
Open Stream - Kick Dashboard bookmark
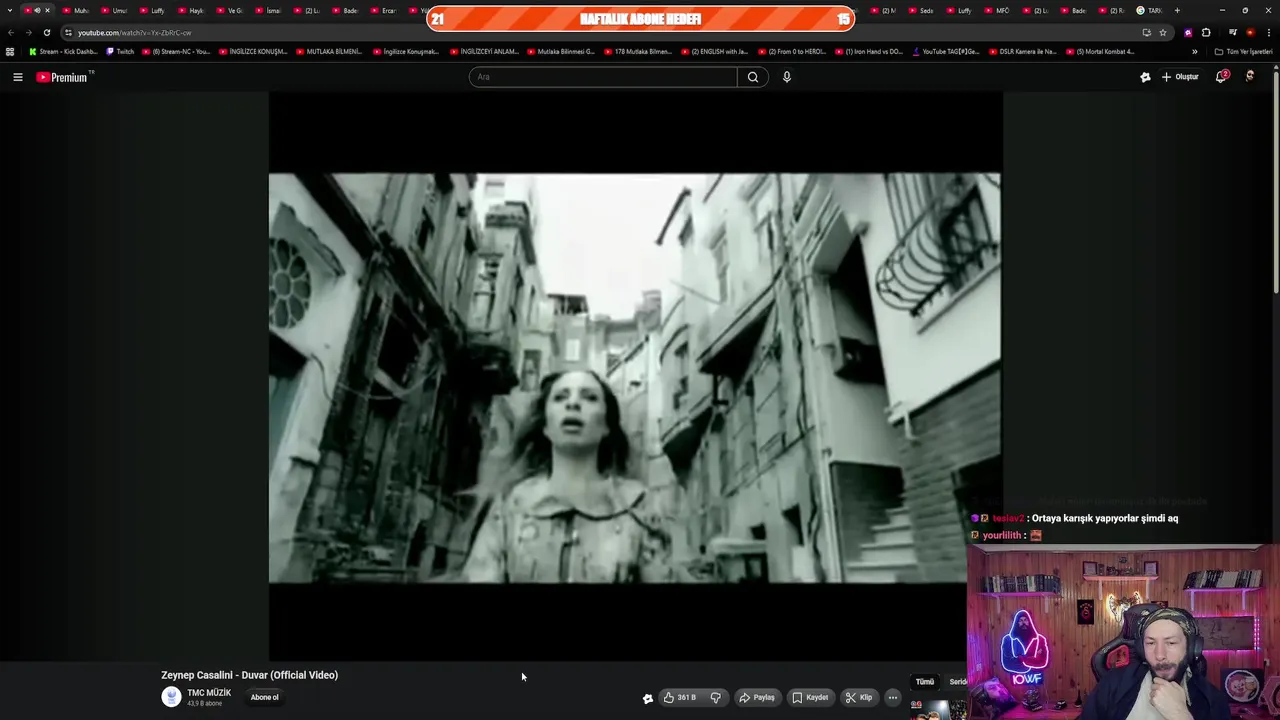(63, 52)
